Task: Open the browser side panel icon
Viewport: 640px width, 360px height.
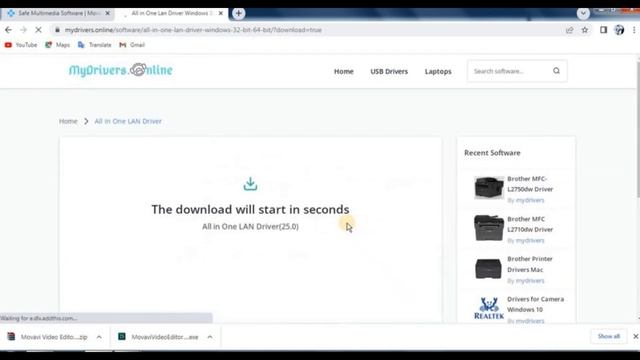Action: point(603,30)
